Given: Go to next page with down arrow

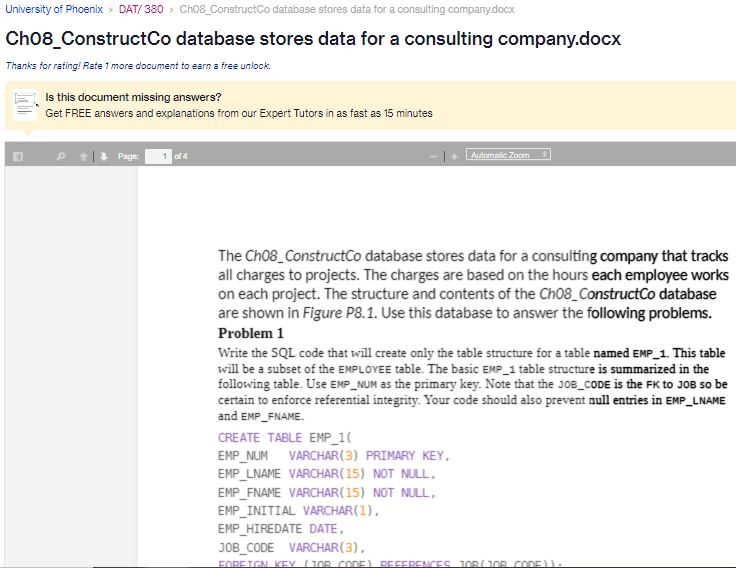Looking at the screenshot, I should pyautogui.click(x=104, y=156).
